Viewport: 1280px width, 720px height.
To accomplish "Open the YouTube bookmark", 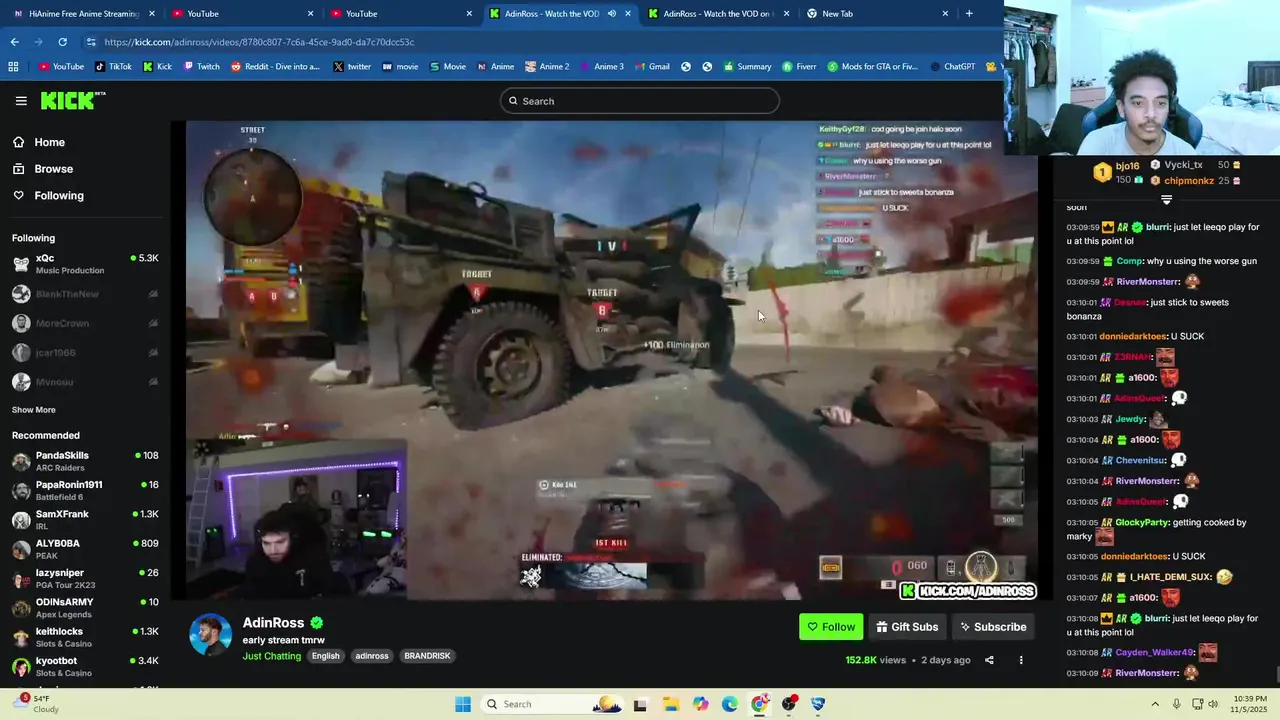I will tap(61, 67).
